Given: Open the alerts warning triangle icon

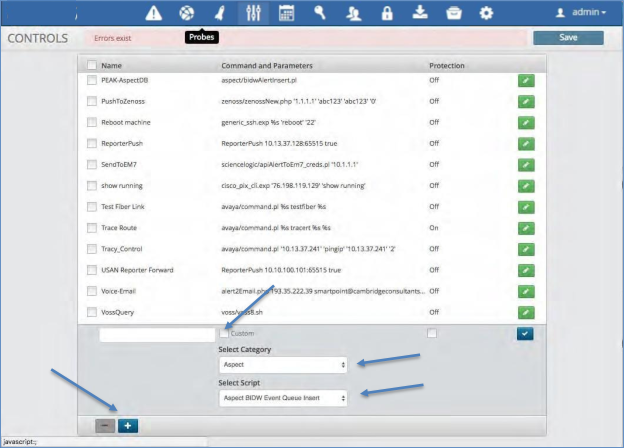Looking at the screenshot, I should pos(153,13).
